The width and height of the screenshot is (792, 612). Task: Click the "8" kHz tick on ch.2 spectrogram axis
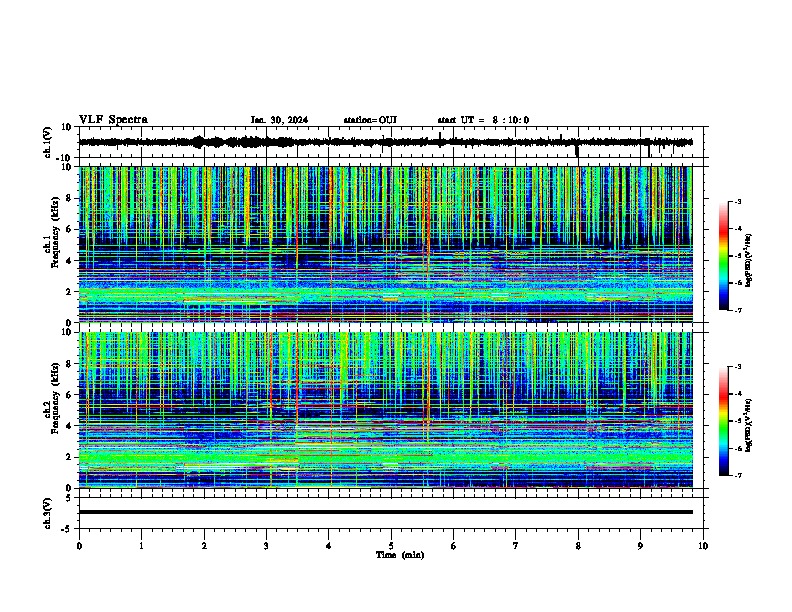pos(70,364)
